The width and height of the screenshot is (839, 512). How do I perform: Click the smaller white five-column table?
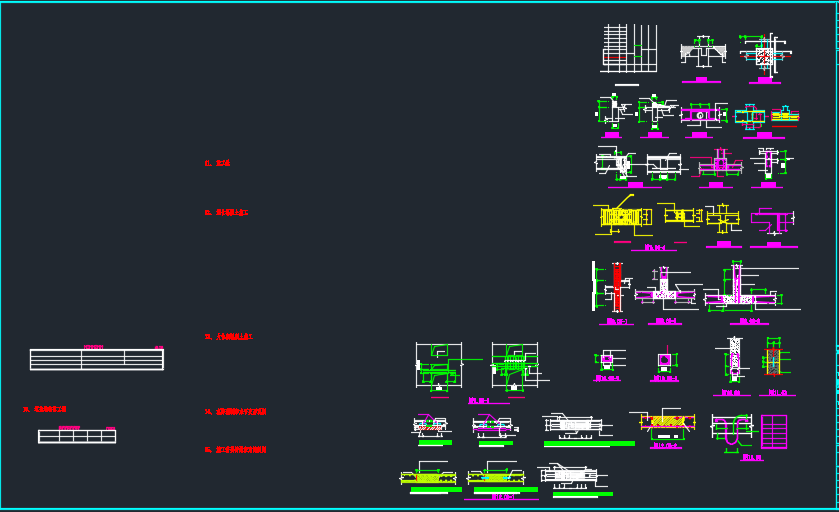[77, 436]
